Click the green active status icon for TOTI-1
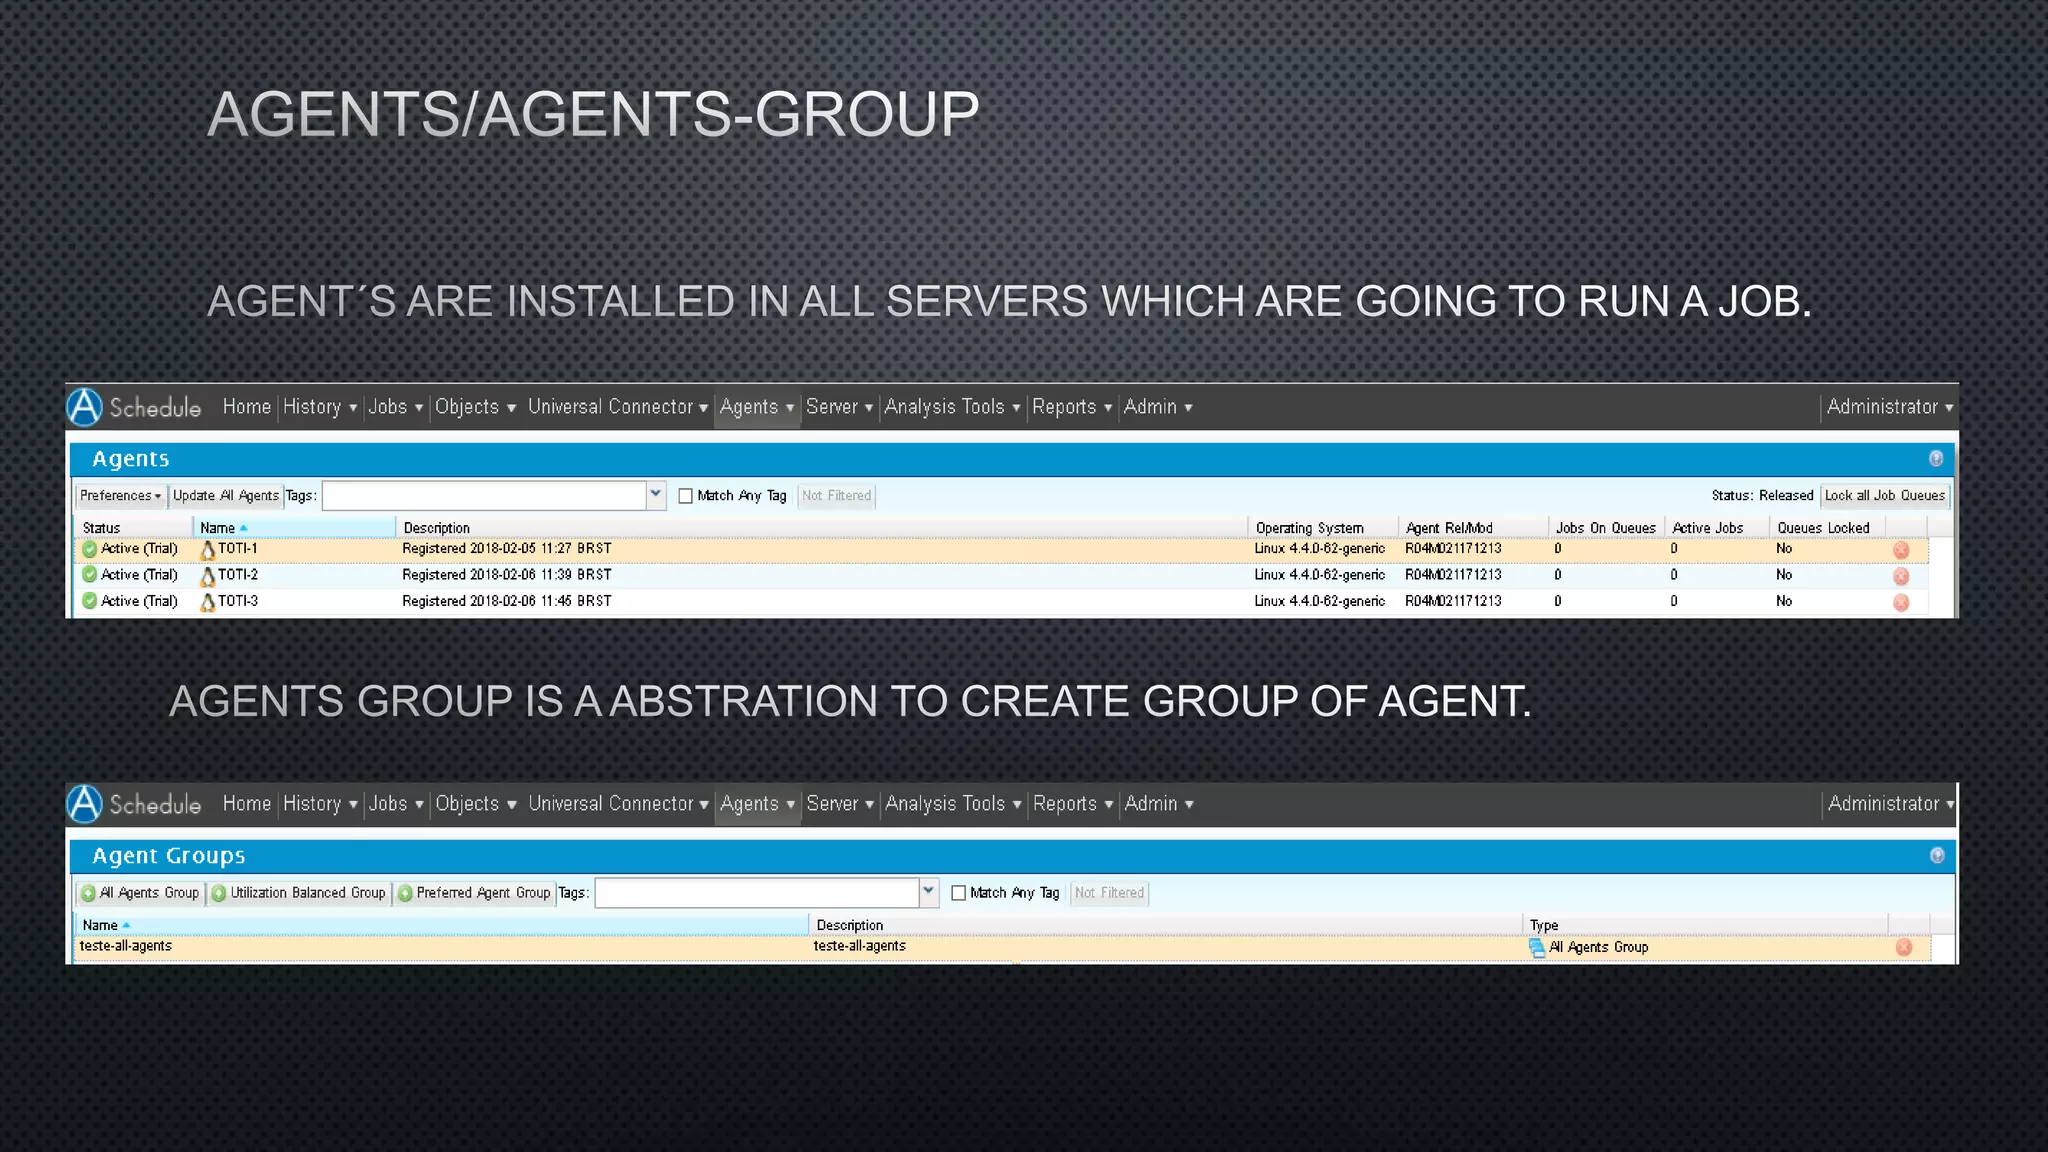The image size is (2048, 1152). click(x=90, y=549)
